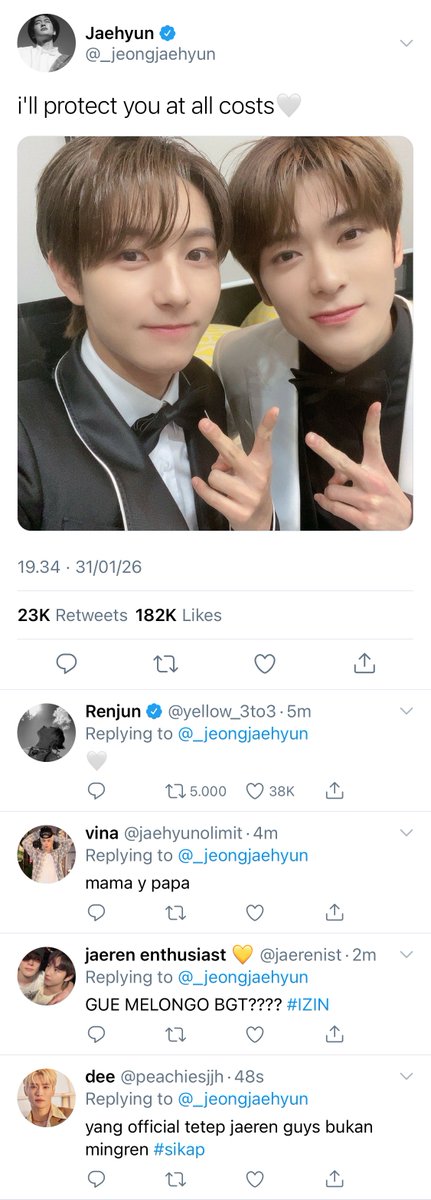431x1200 pixels.
Task: Retweet Jaehyun's main tweet
Action: (x=165, y=663)
